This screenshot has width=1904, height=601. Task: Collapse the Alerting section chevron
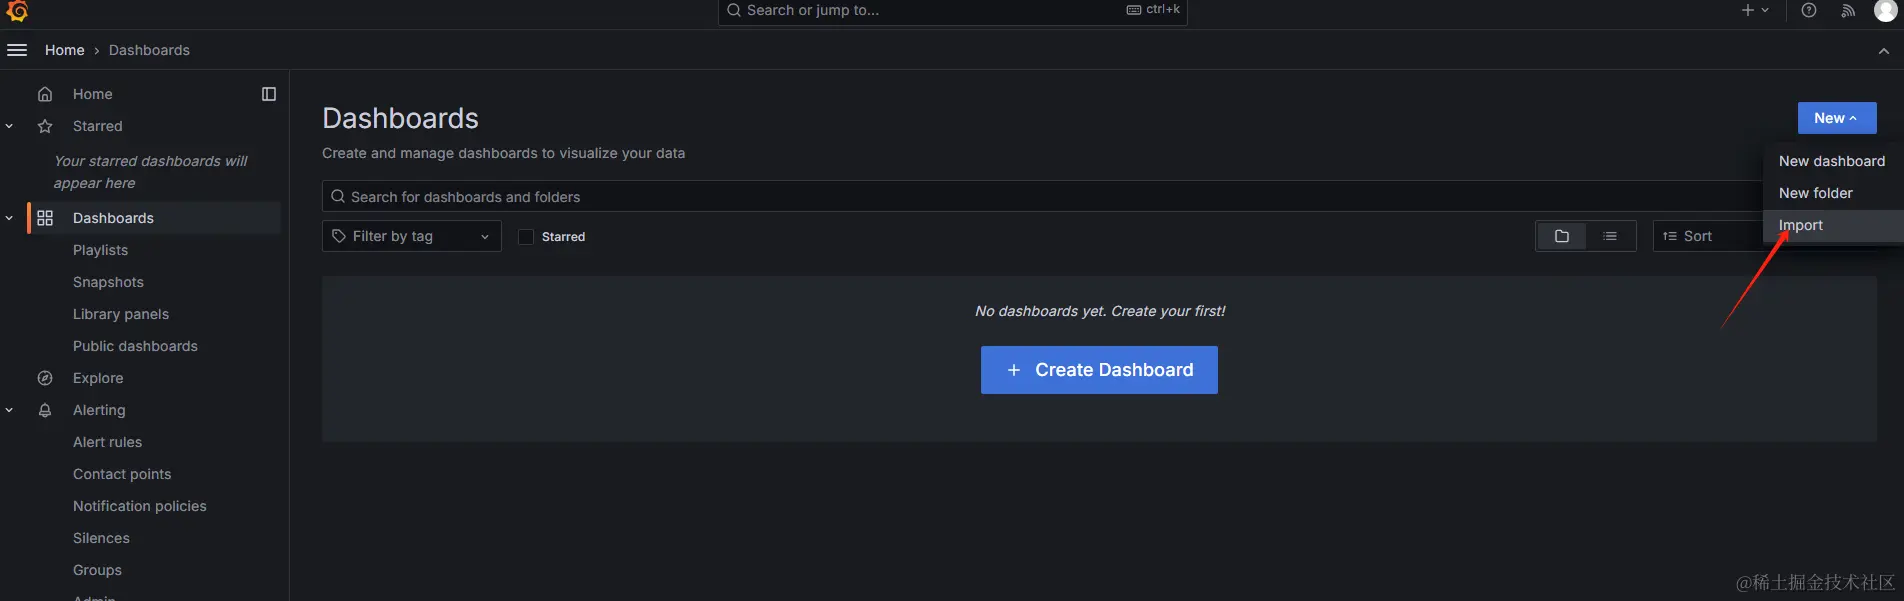coord(9,410)
